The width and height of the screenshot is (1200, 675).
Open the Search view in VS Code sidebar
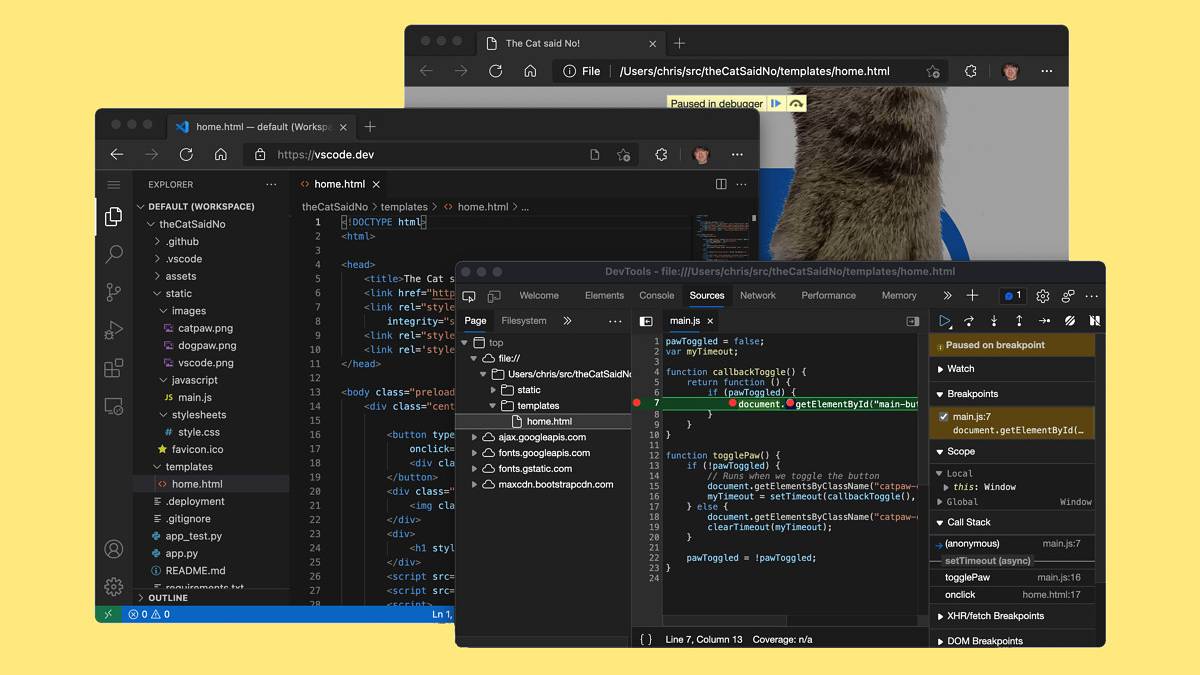[114, 254]
